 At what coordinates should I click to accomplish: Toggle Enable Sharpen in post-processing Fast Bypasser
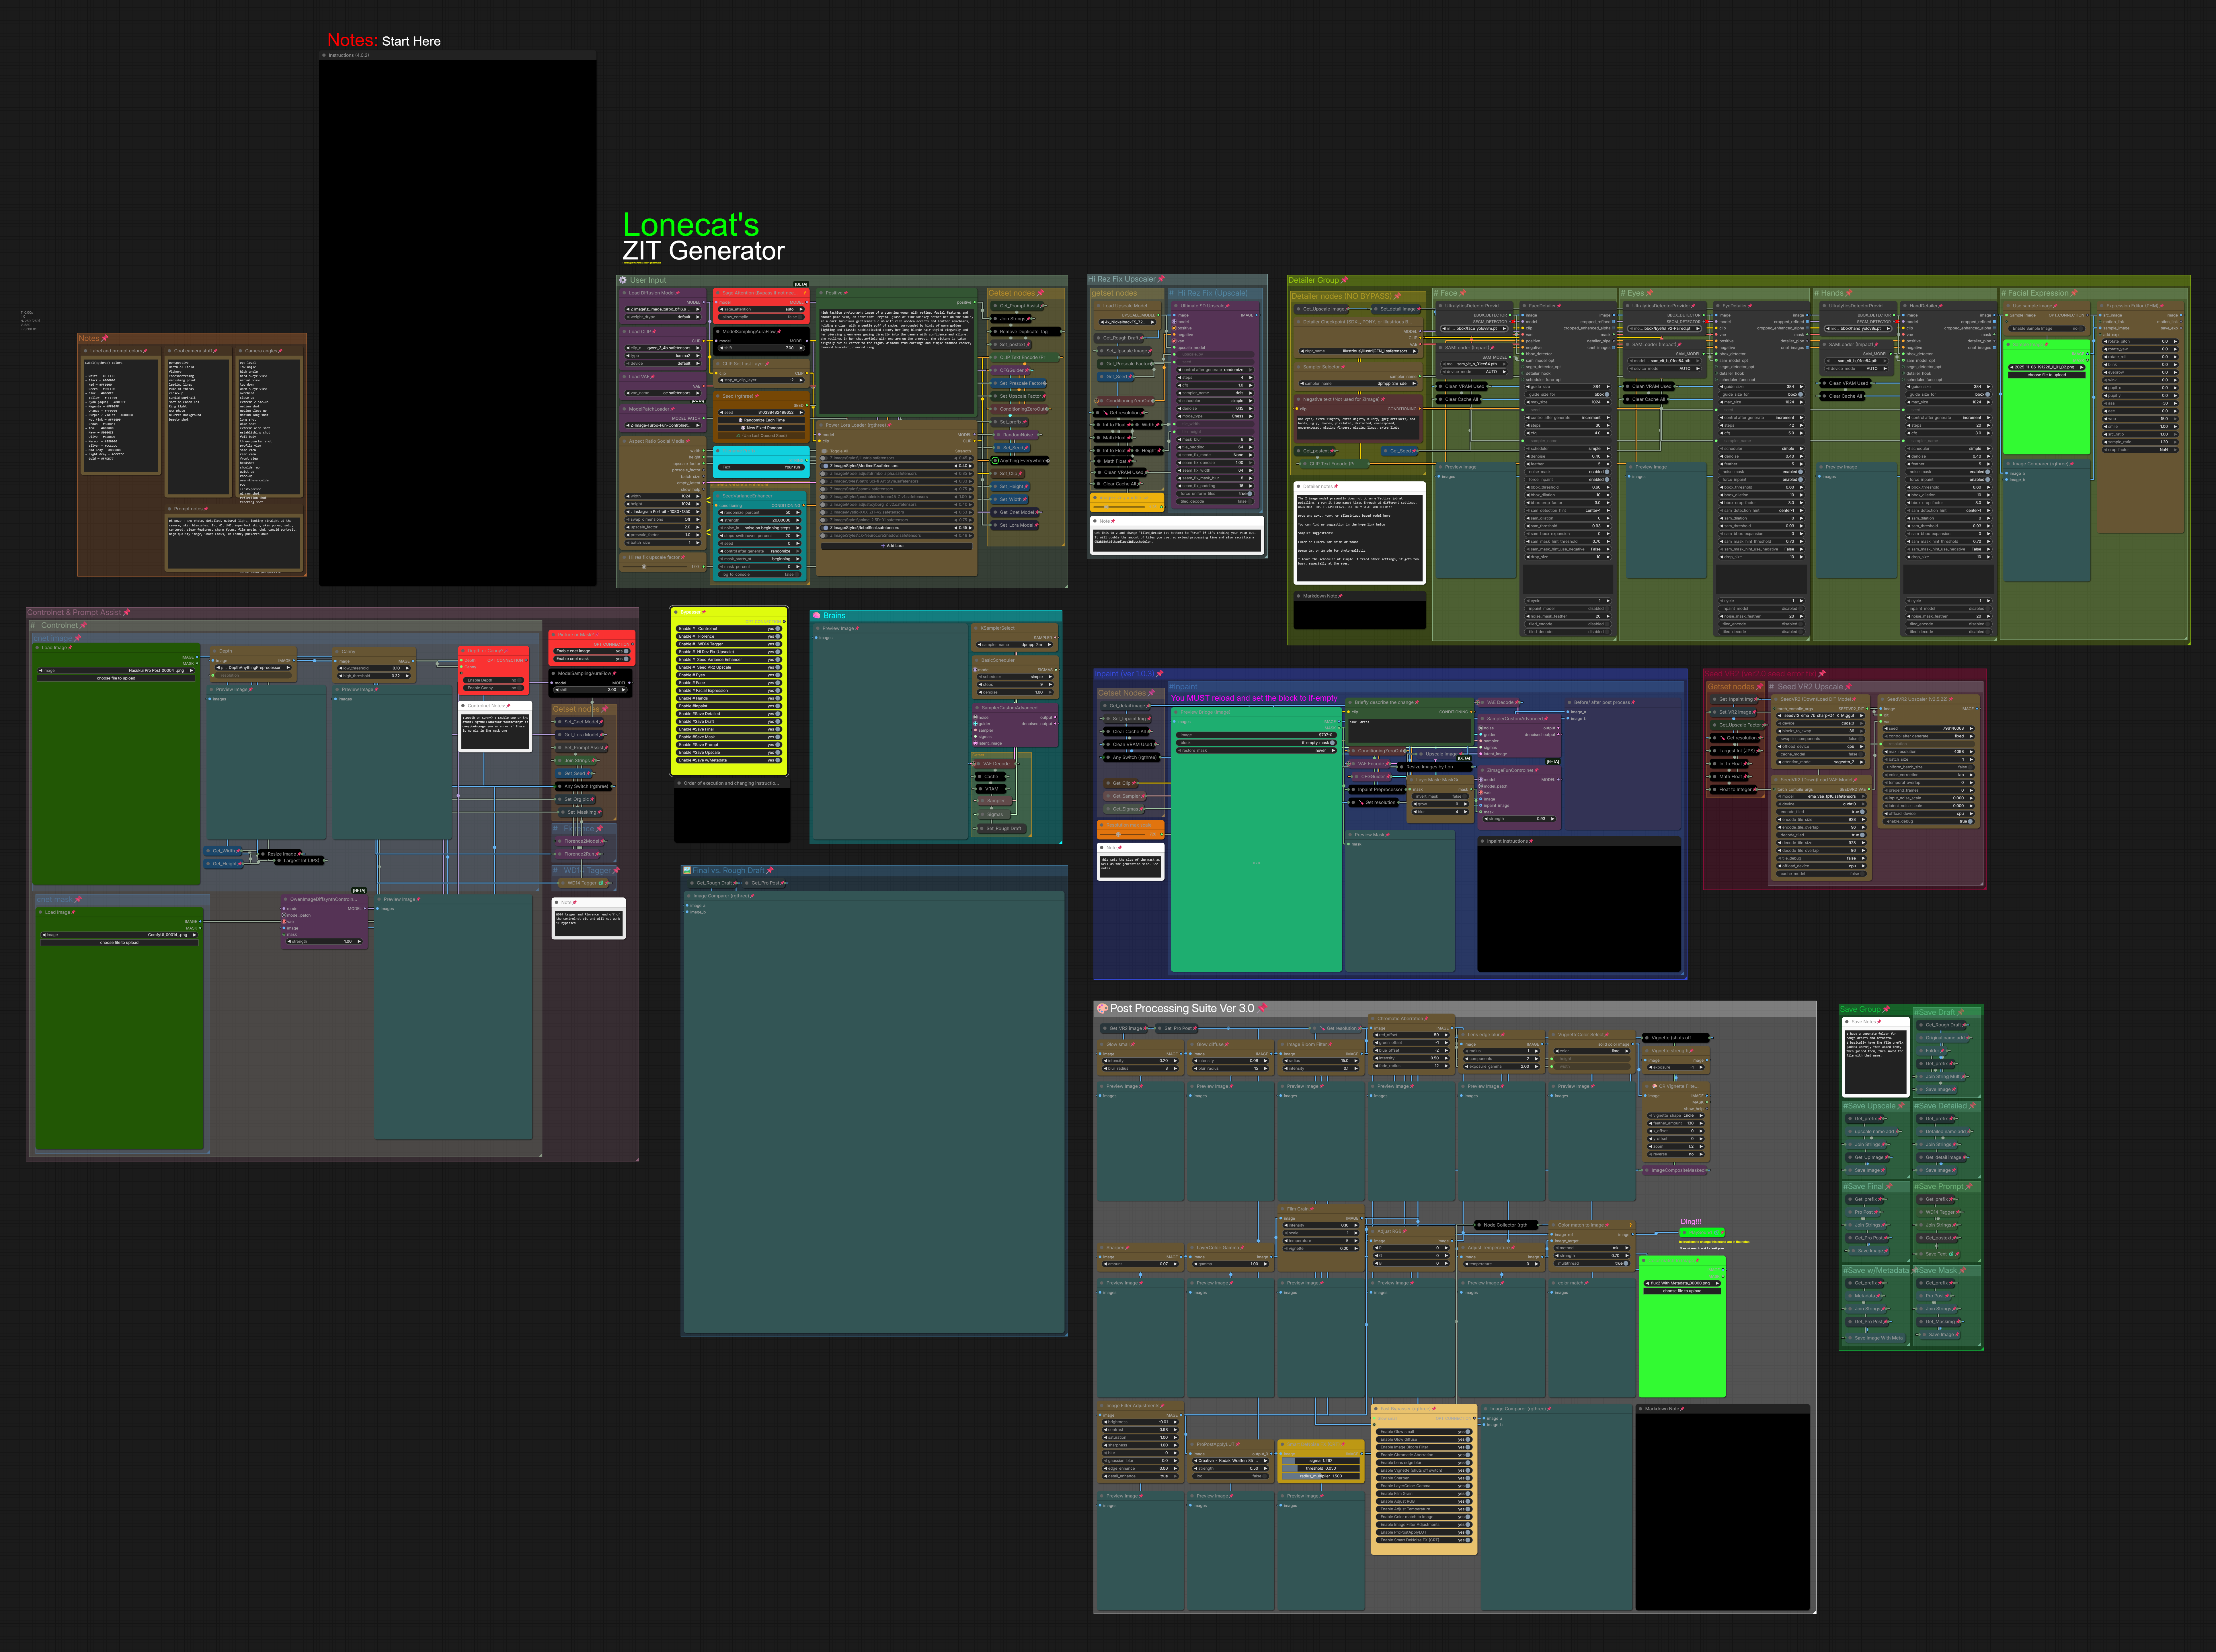click(x=1467, y=1478)
